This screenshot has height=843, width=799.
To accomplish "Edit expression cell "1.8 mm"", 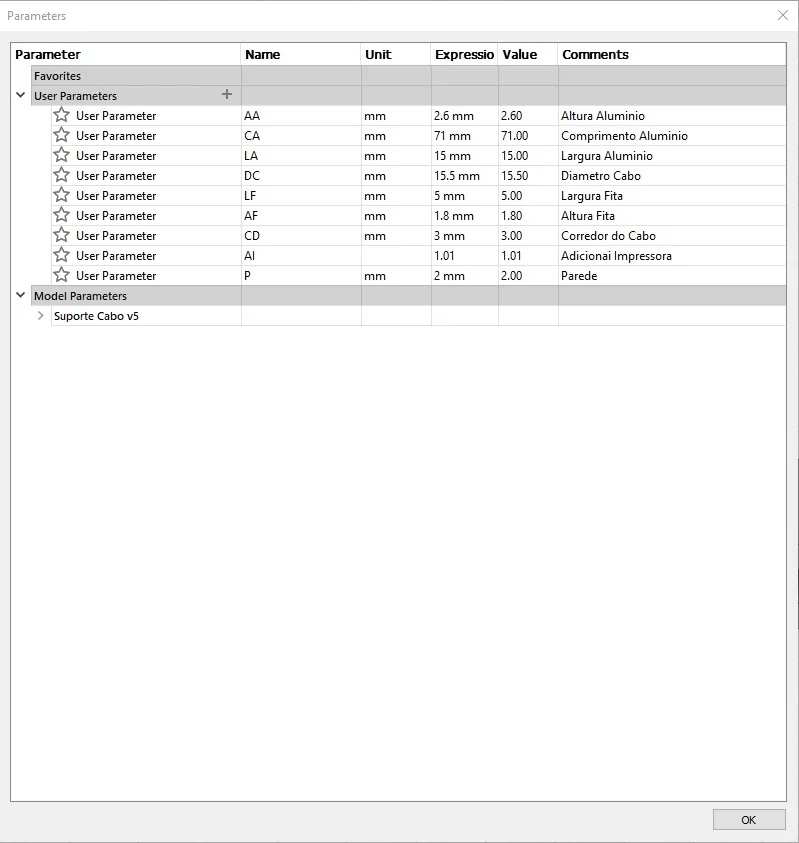I will pos(465,216).
